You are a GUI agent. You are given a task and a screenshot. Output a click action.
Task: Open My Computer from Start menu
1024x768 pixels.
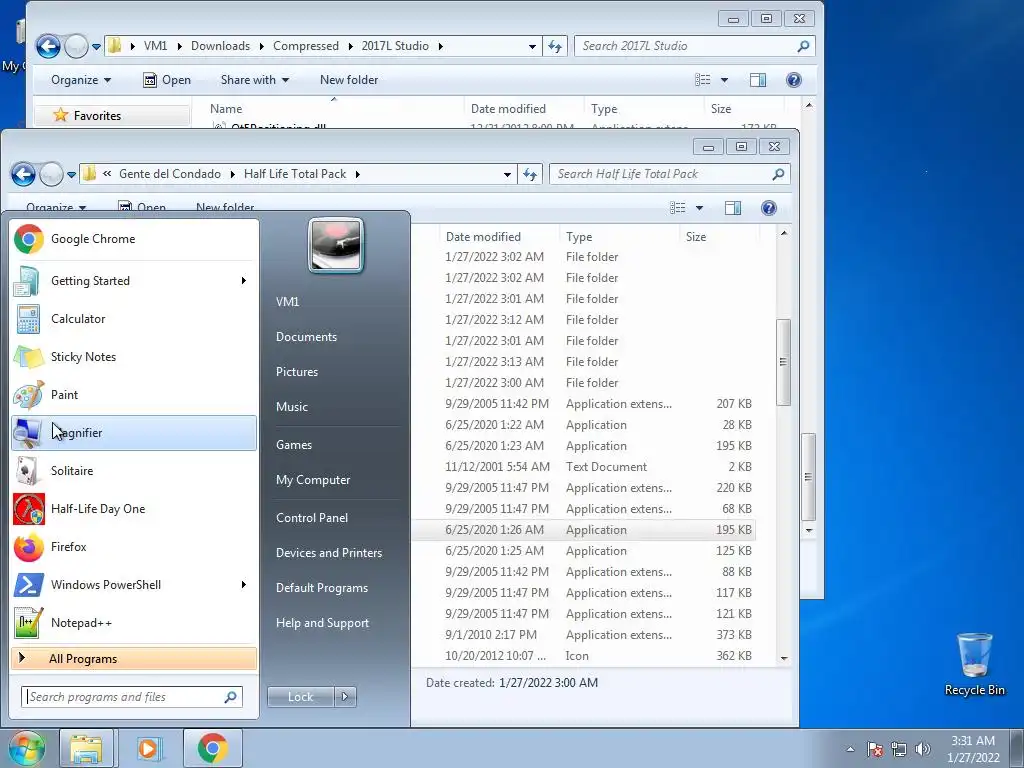pyautogui.click(x=313, y=480)
